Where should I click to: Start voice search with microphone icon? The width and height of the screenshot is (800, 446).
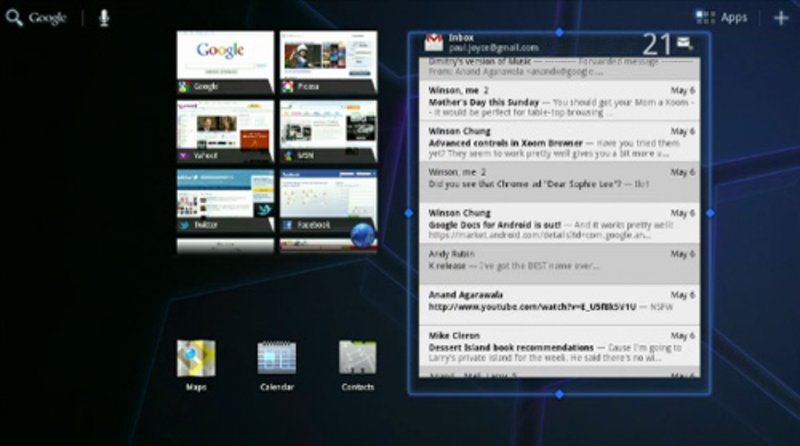click(104, 18)
